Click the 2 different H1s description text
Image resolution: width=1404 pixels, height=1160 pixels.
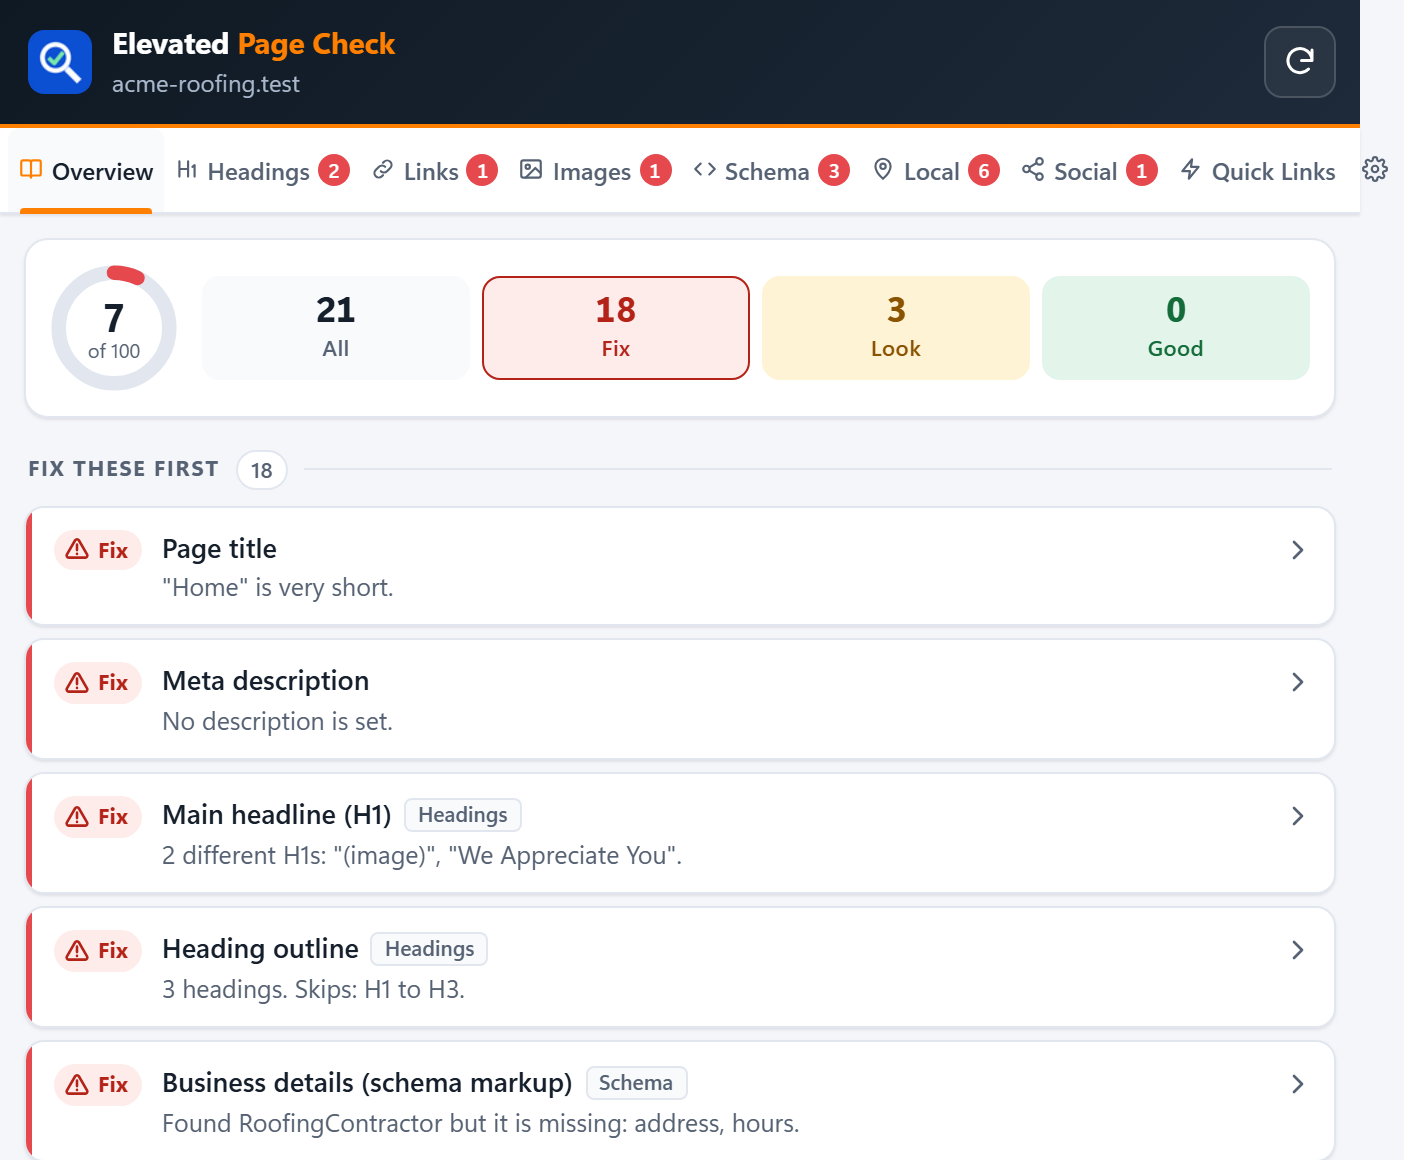422,855
